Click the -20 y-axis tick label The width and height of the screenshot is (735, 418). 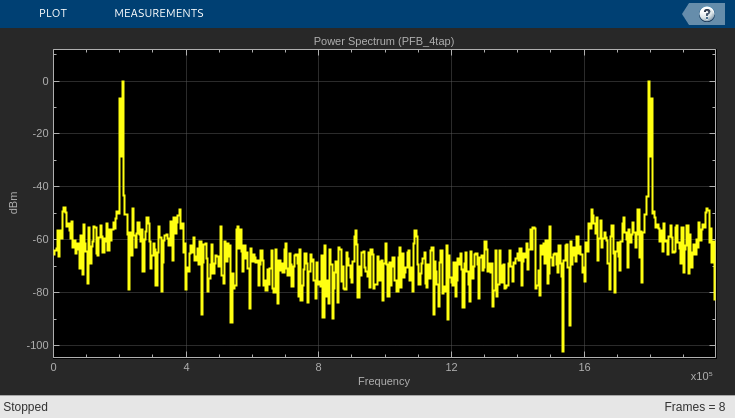pyautogui.click(x=40, y=134)
